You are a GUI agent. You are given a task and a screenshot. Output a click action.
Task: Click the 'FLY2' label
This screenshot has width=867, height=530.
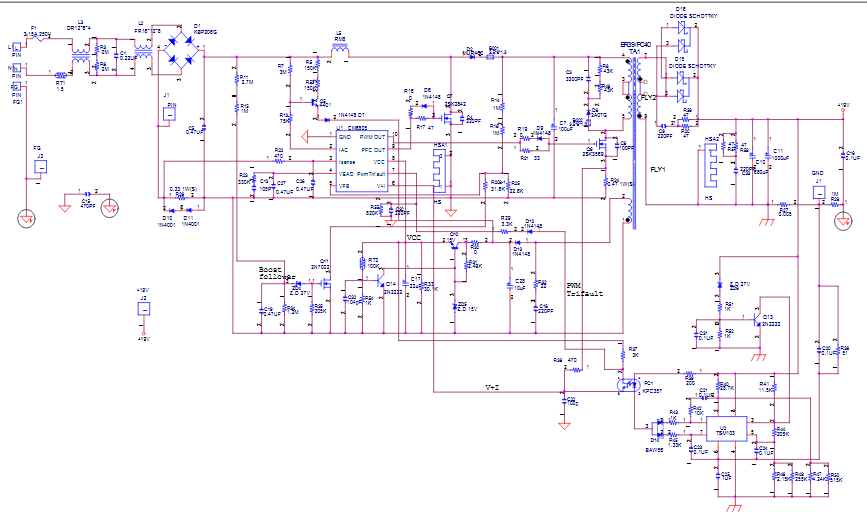[647, 97]
